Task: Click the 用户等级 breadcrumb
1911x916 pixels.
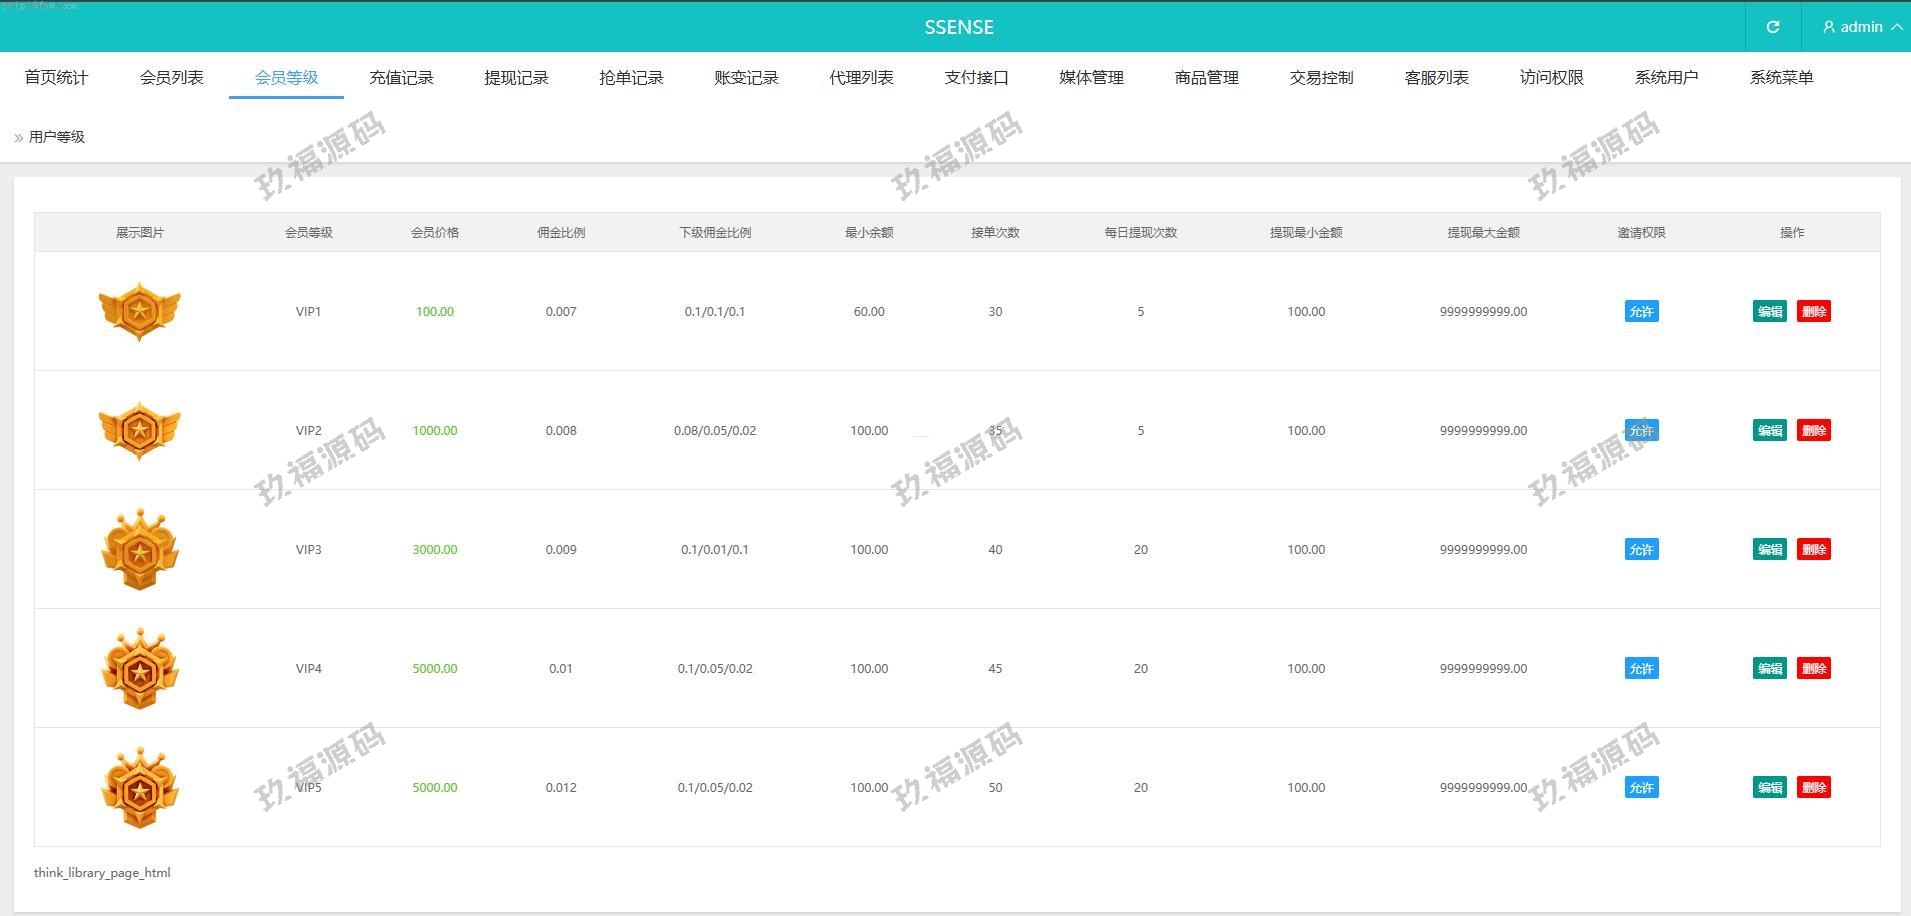Action: pos(57,137)
